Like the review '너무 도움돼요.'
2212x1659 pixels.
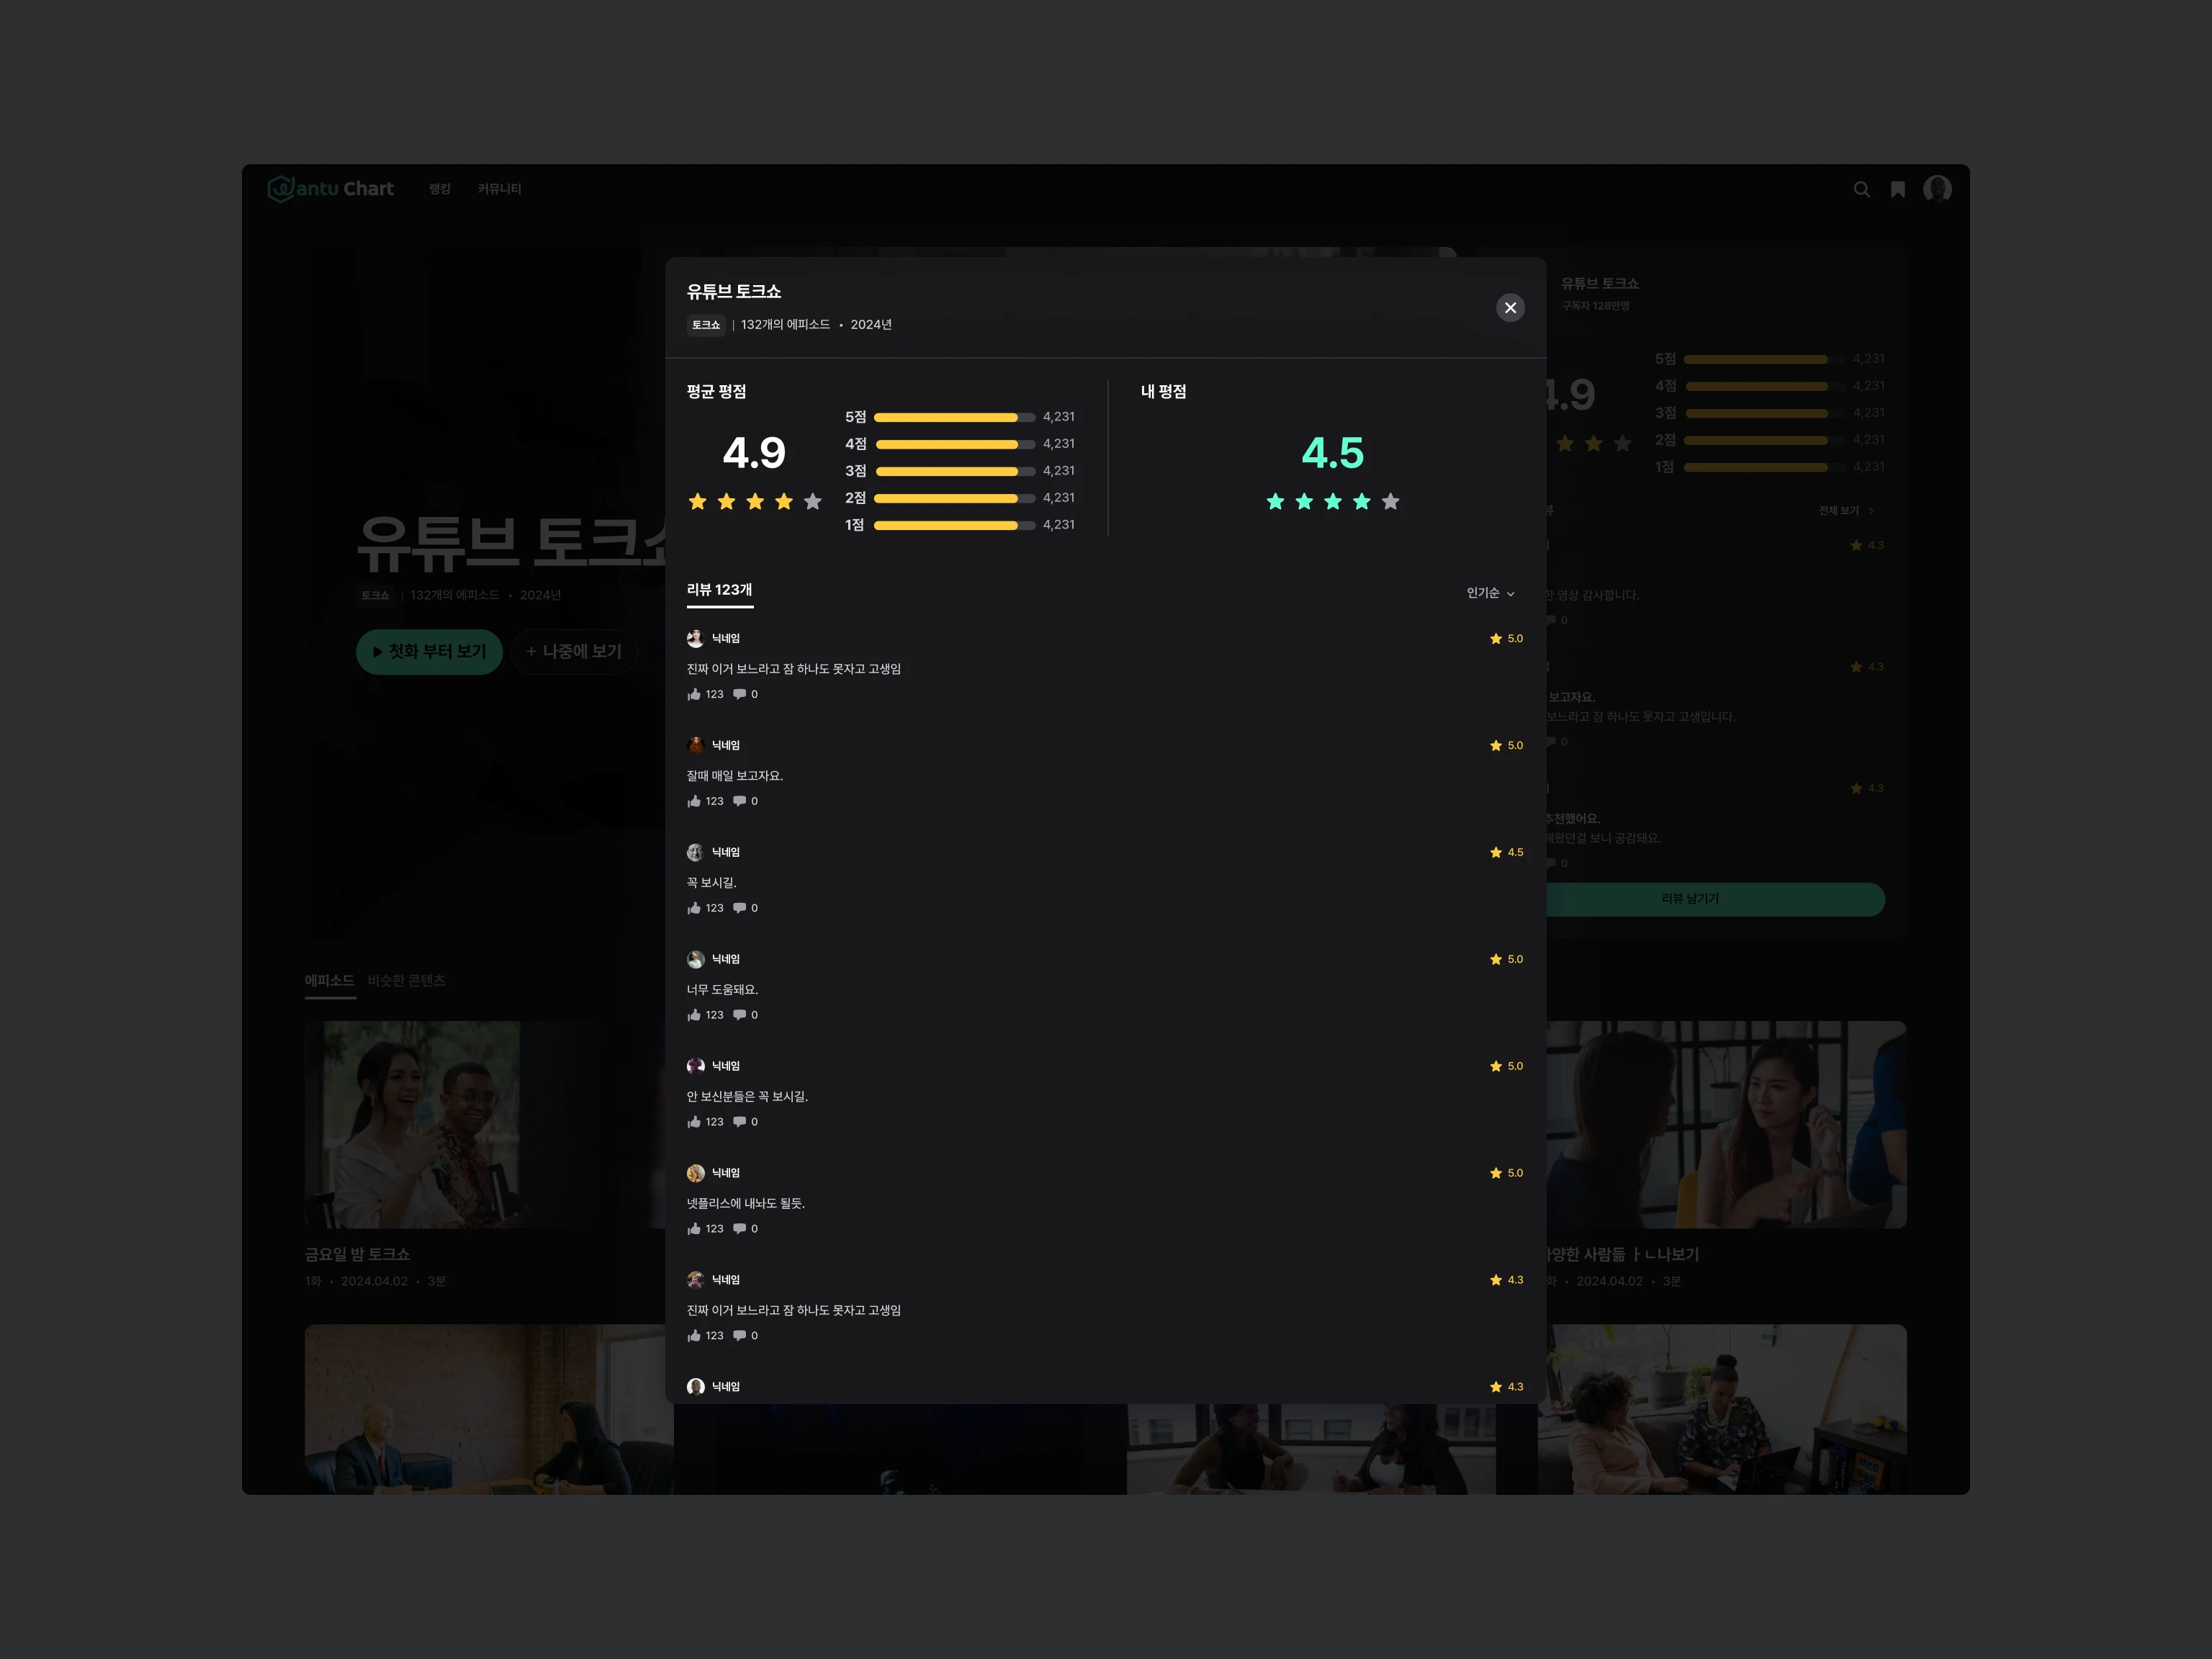(694, 1015)
